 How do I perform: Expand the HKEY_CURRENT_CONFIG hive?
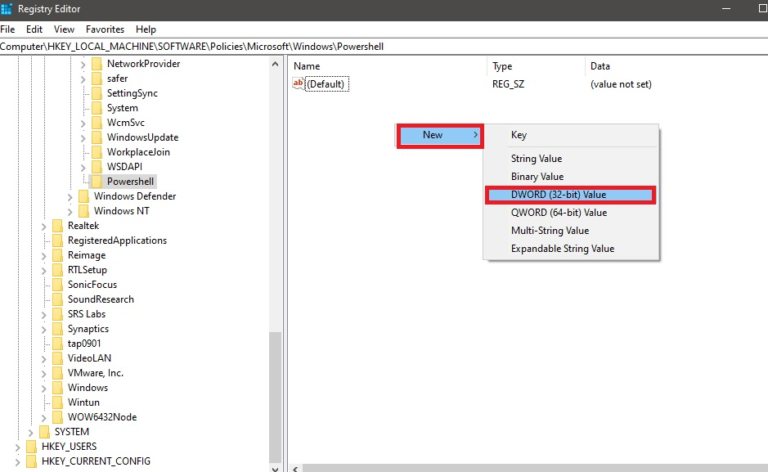point(18,461)
